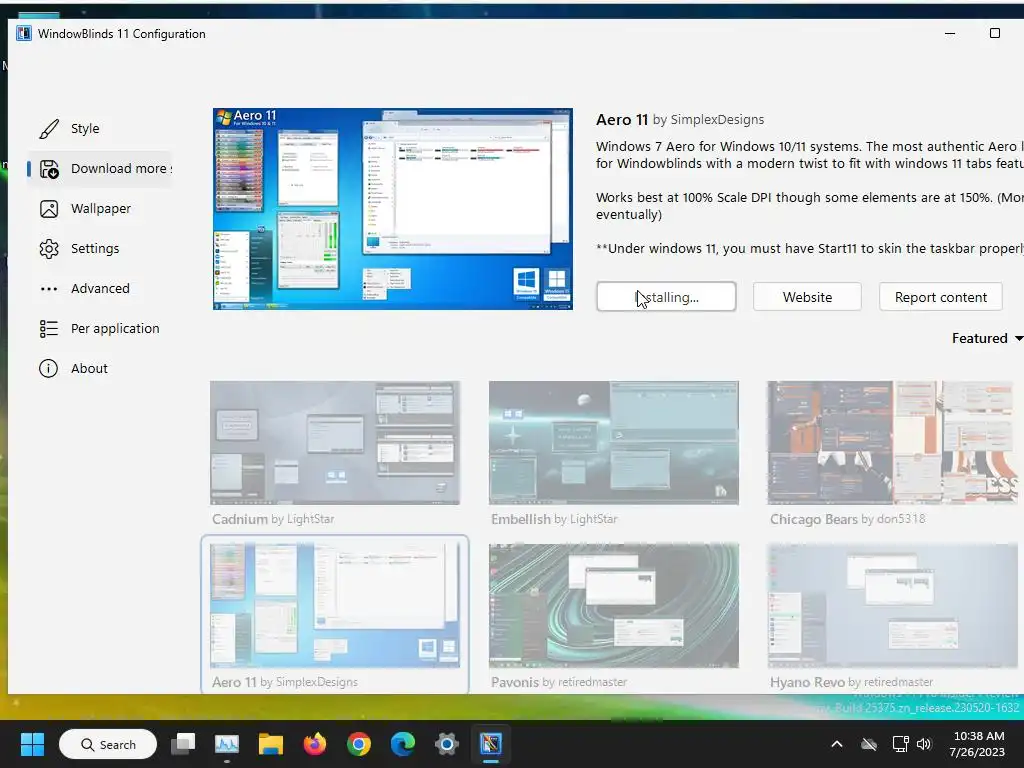This screenshot has height=768, width=1024.
Task: Click the WindowBlinds taskbar icon
Action: (490, 744)
